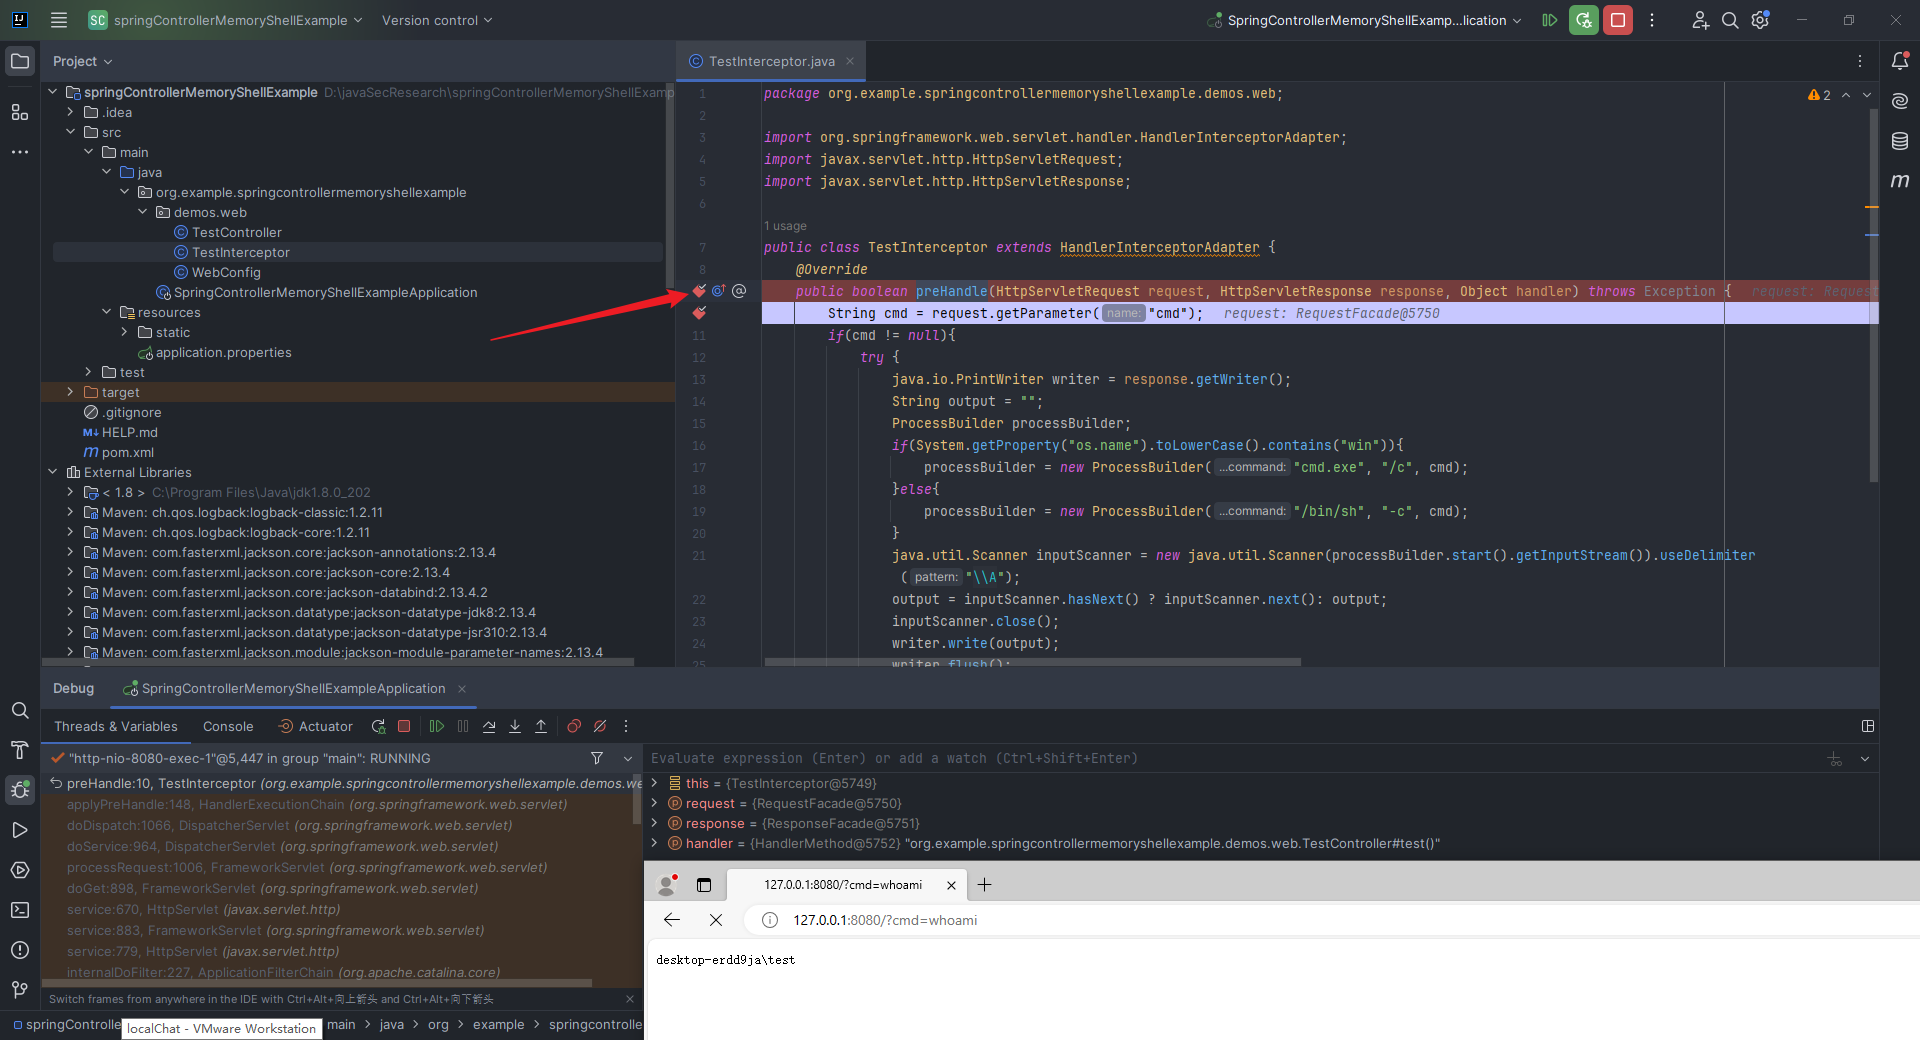Open the AI assistant spiral icon

[x=1900, y=101]
